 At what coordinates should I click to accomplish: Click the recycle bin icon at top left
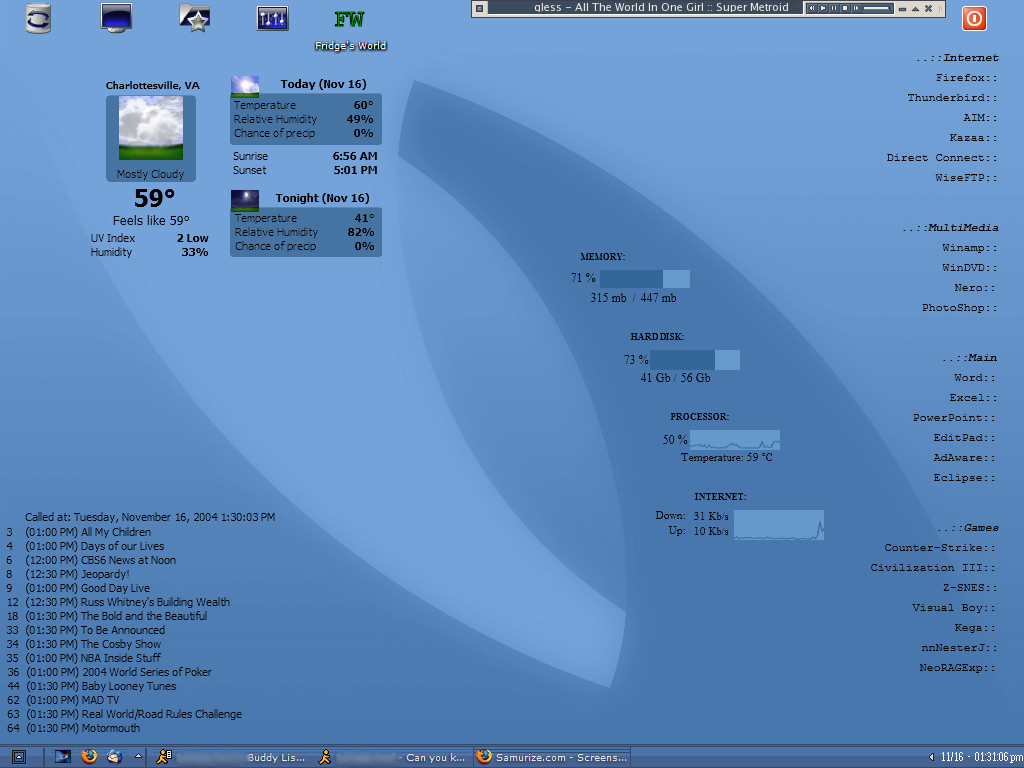click(38, 18)
